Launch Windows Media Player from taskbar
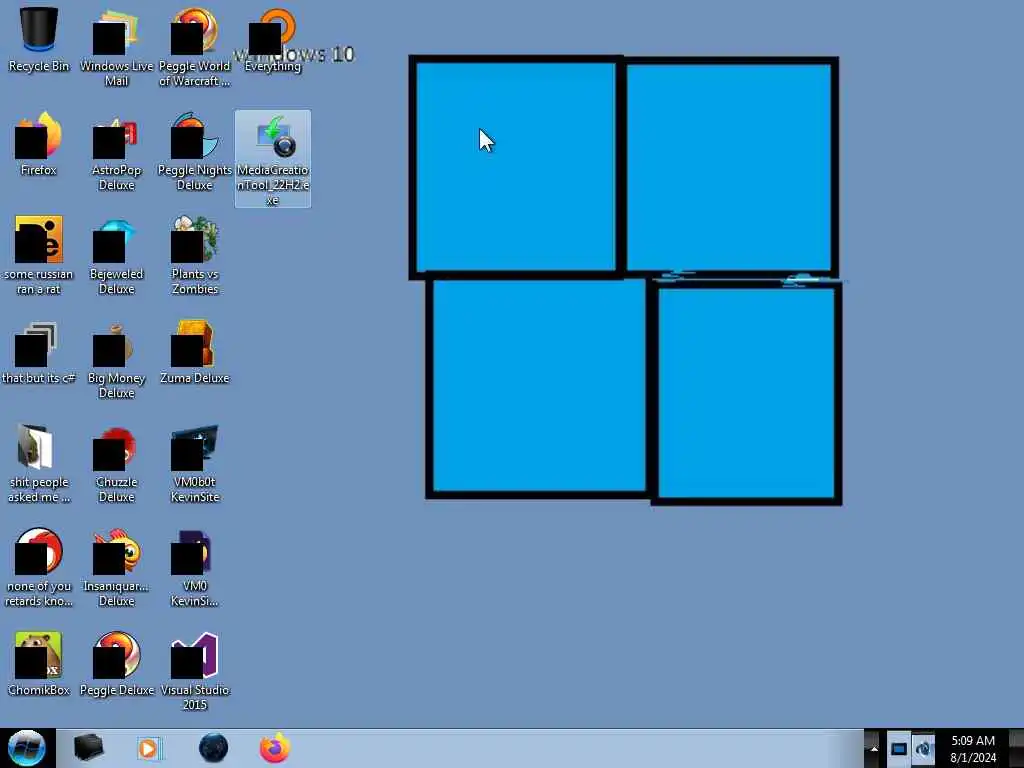The height and width of the screenshot is (768, 1024). tap(150, 748)
